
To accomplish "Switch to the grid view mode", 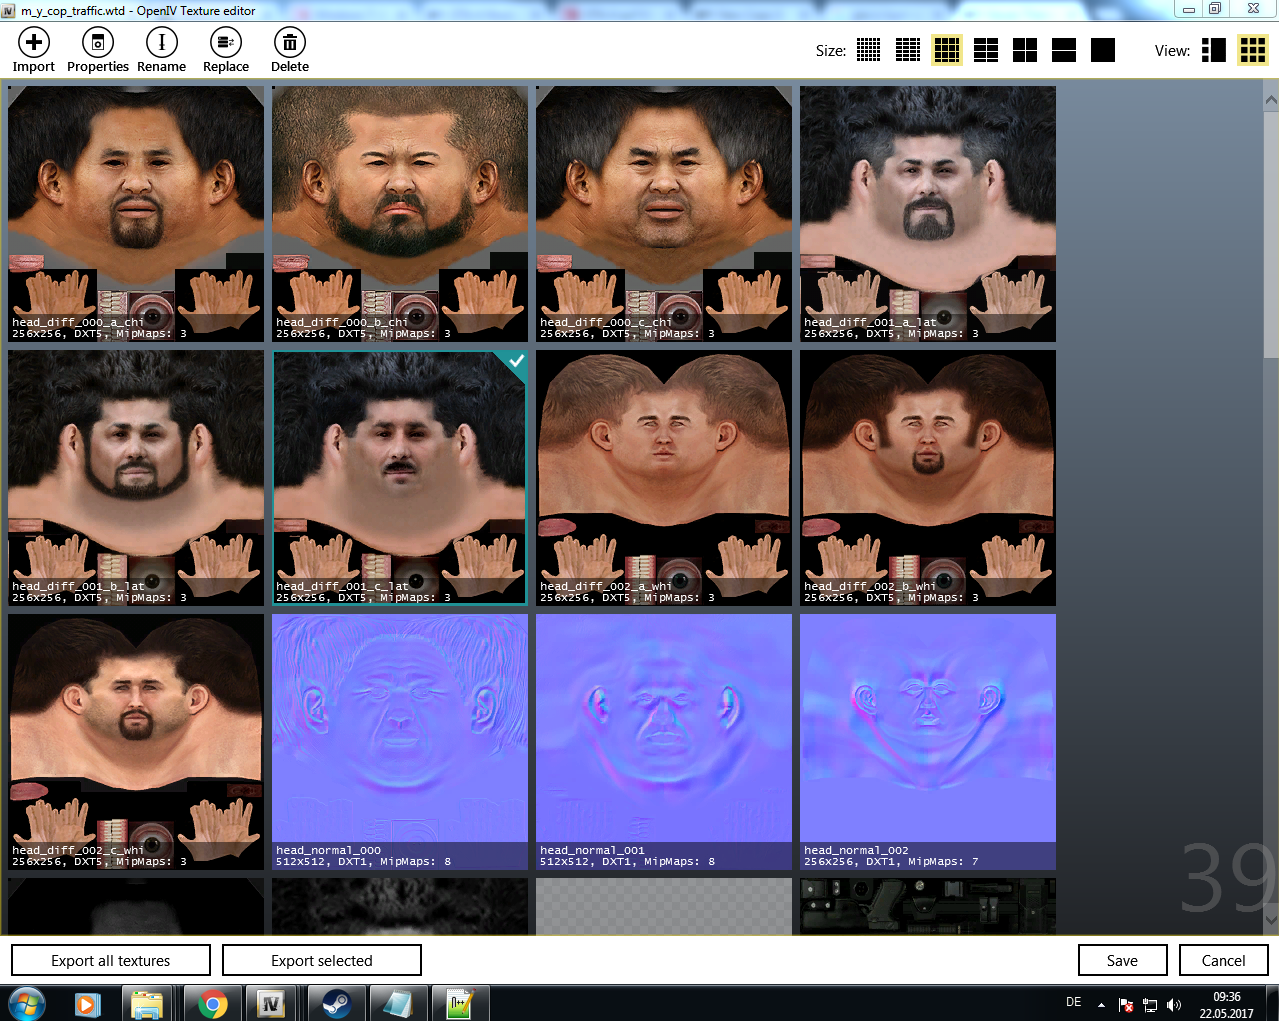I will 1252,50.
